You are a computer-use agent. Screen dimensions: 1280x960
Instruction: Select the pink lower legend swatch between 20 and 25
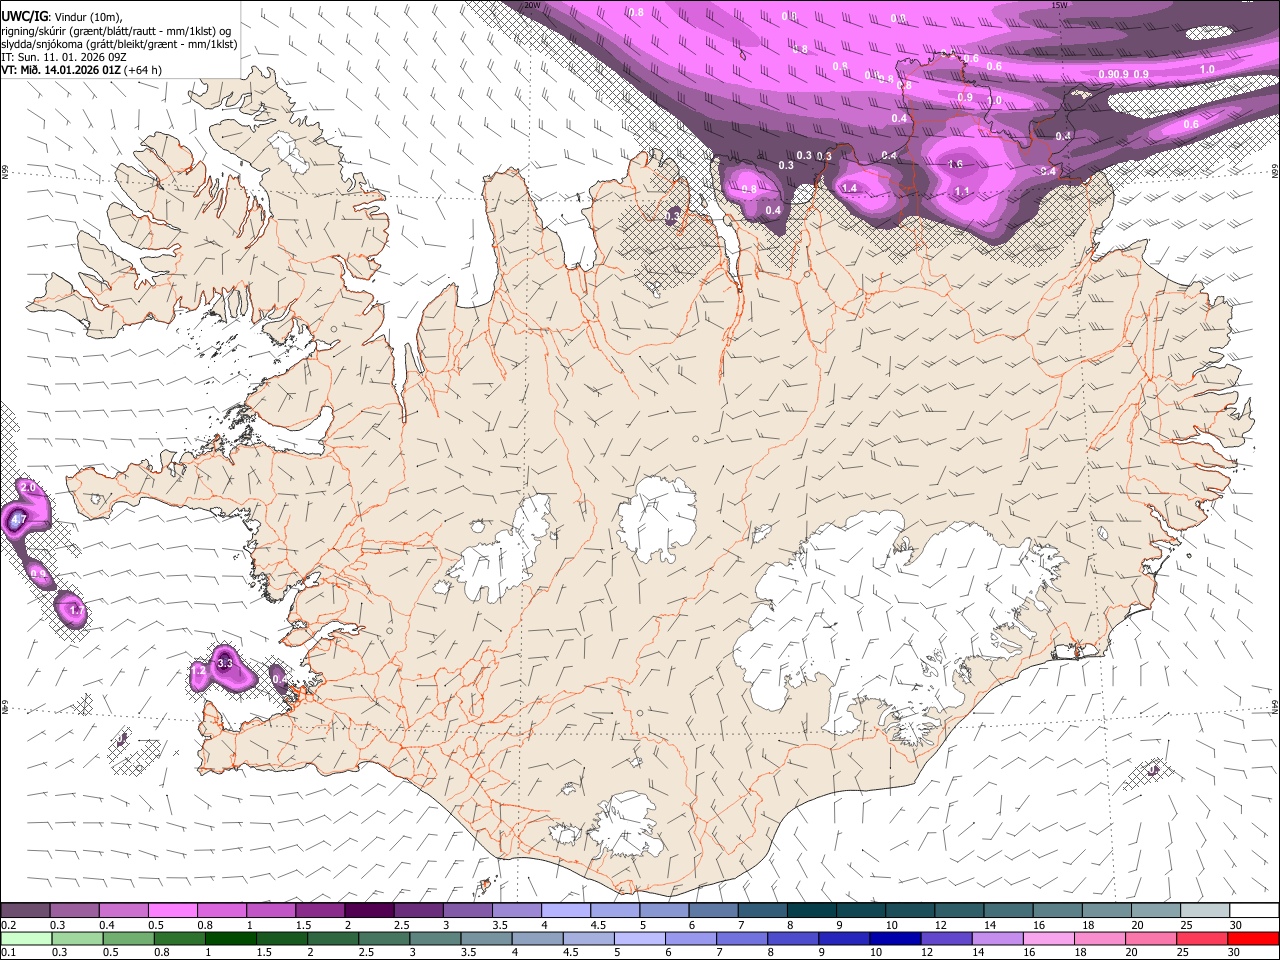[1151, 938]
